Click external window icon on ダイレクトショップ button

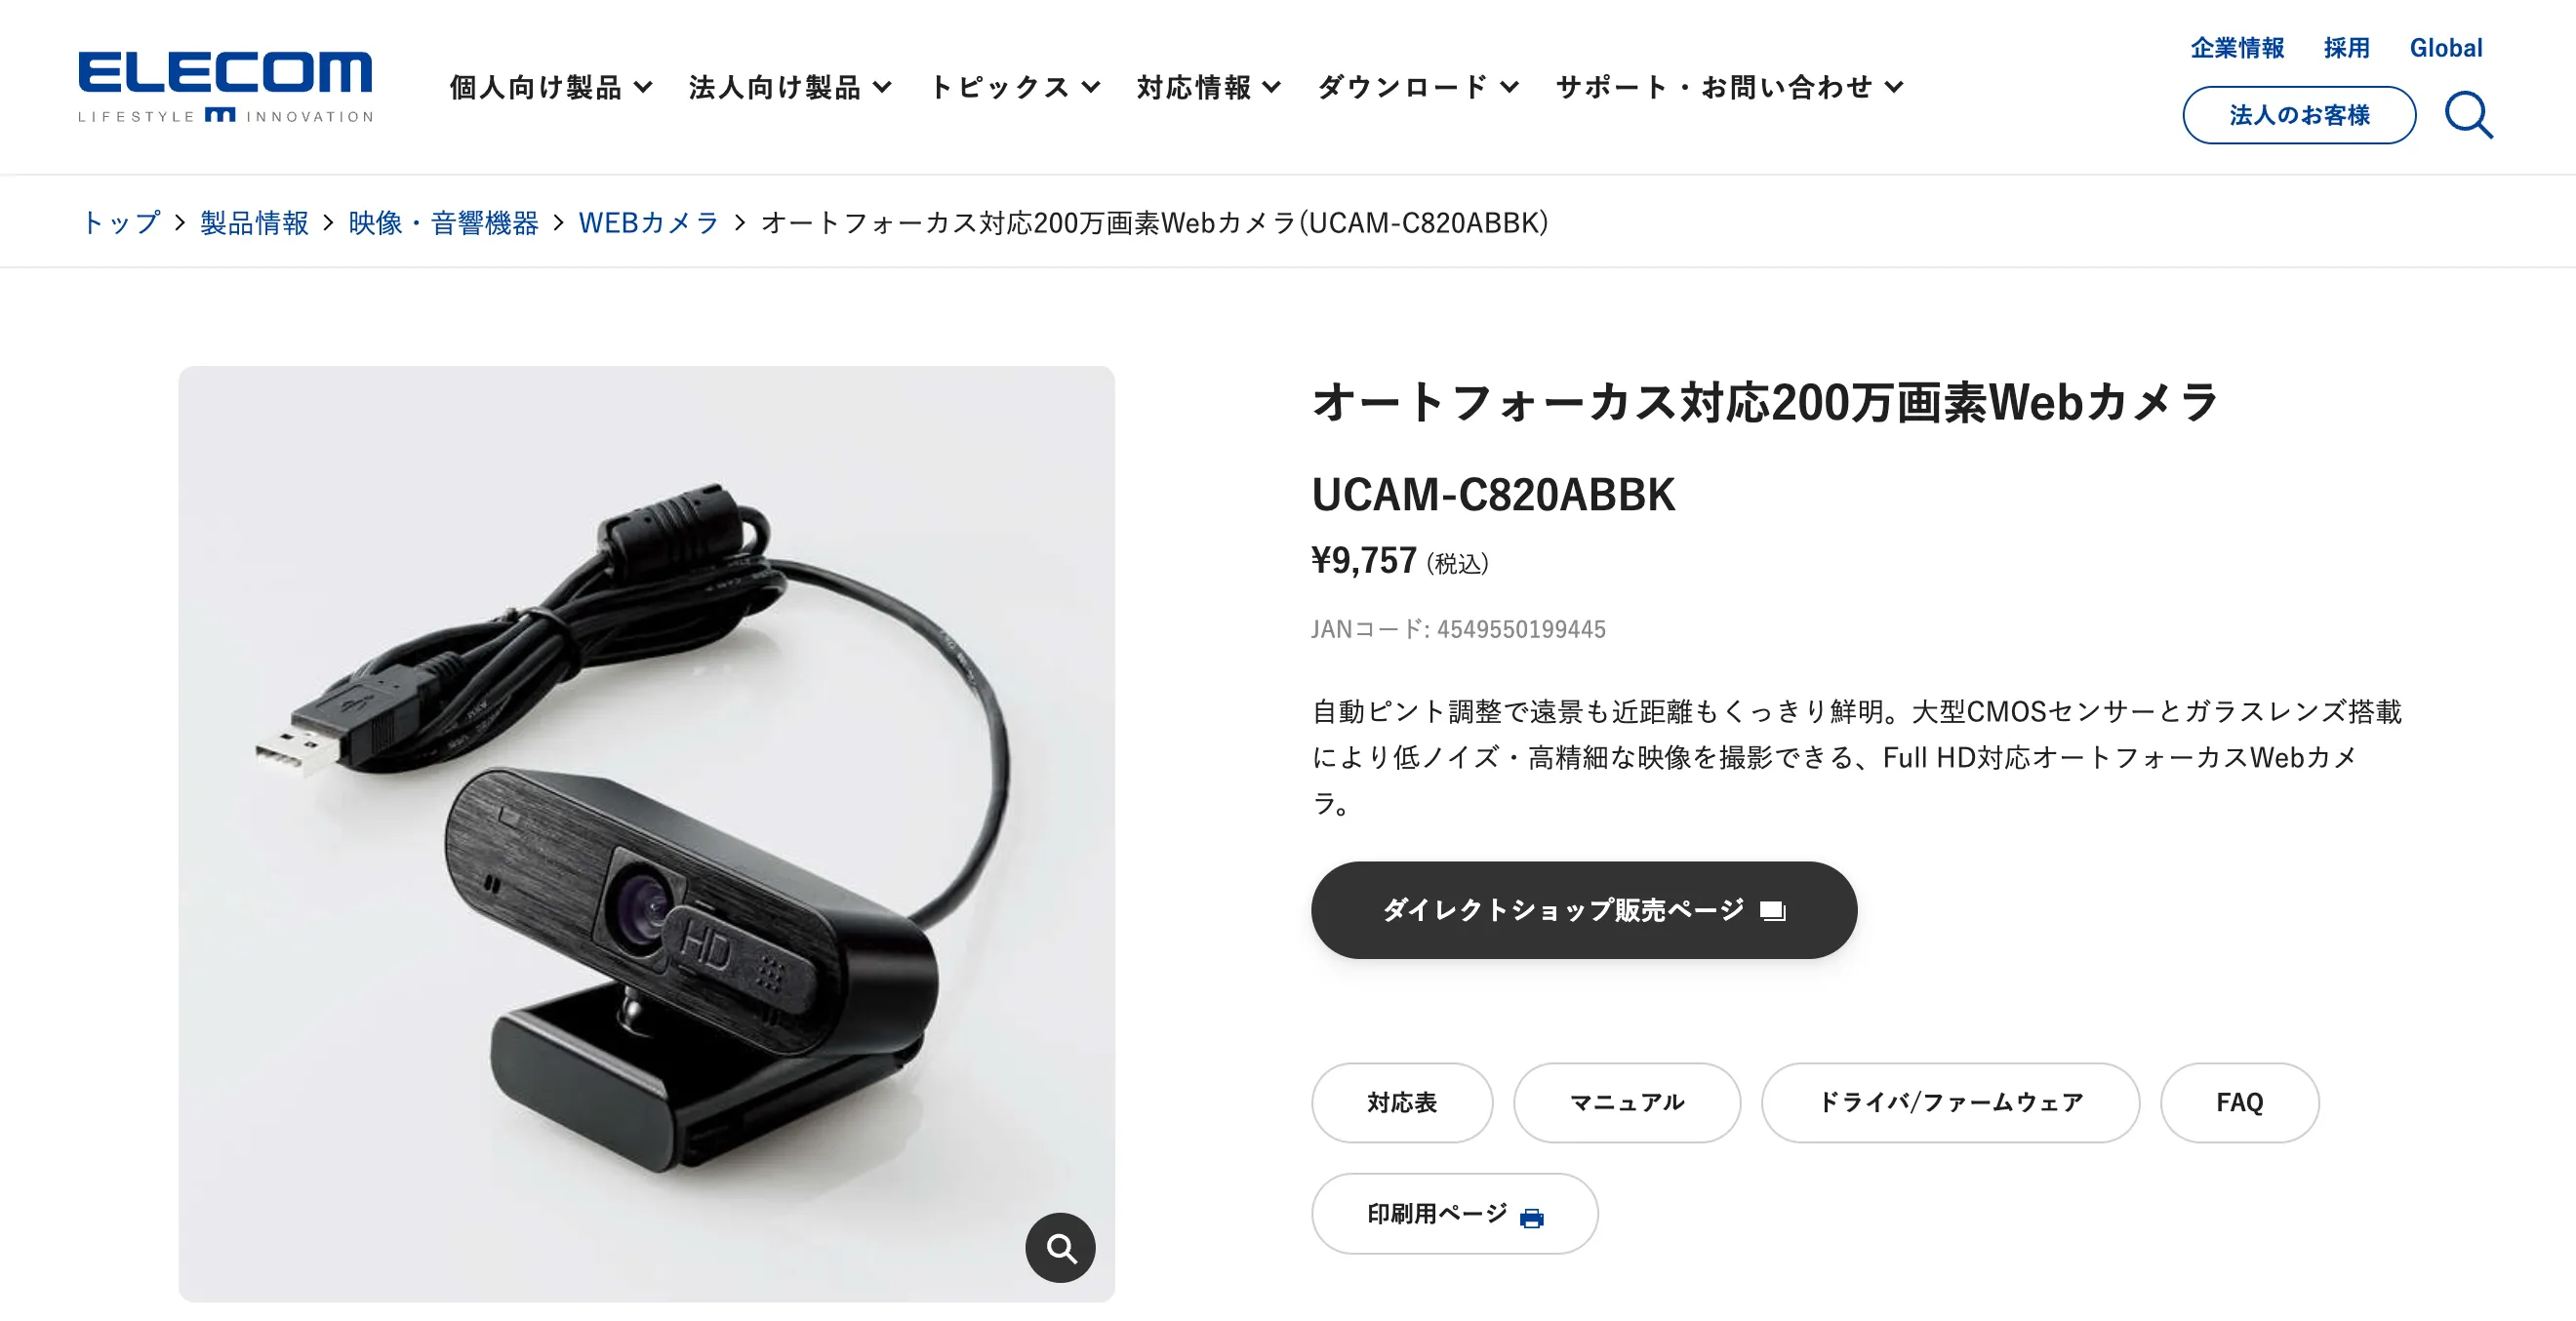tap(1772, 910)
